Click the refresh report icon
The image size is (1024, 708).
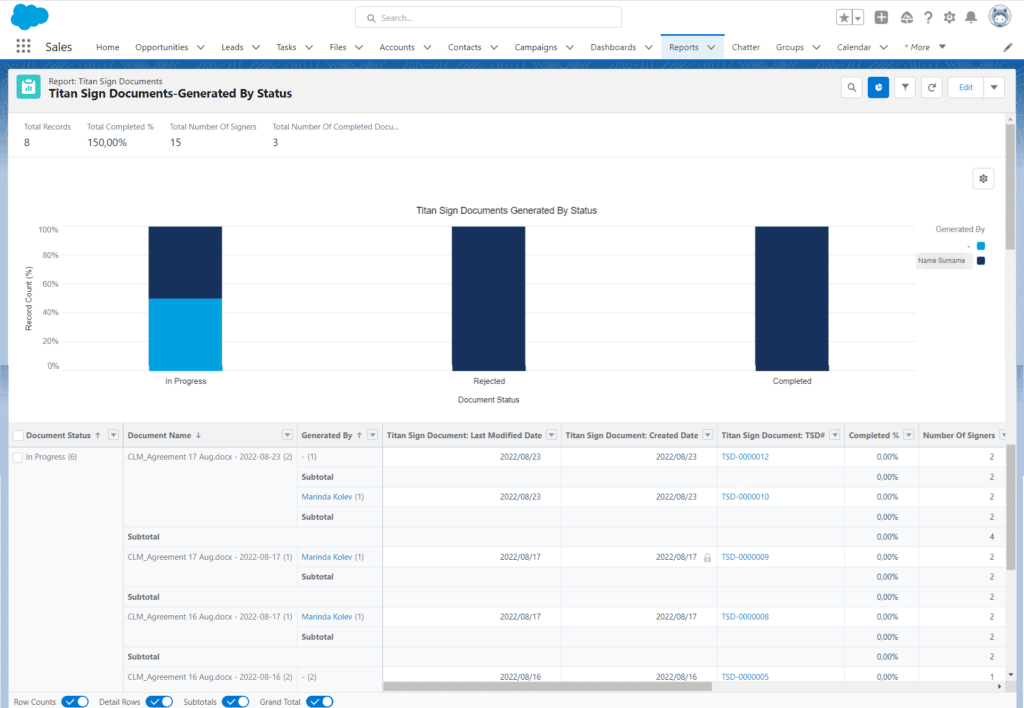coord(932,87)
